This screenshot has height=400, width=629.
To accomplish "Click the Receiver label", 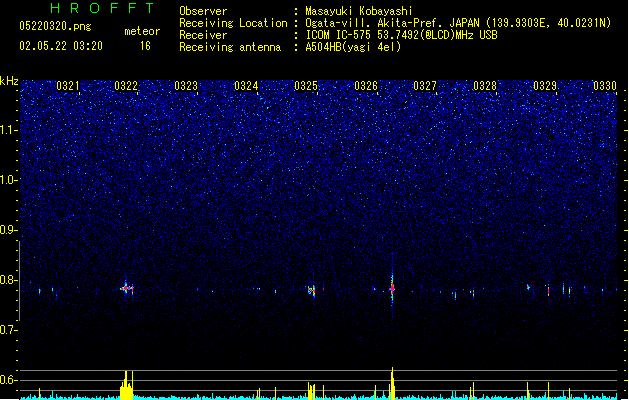I will click(x=203, y=35).
